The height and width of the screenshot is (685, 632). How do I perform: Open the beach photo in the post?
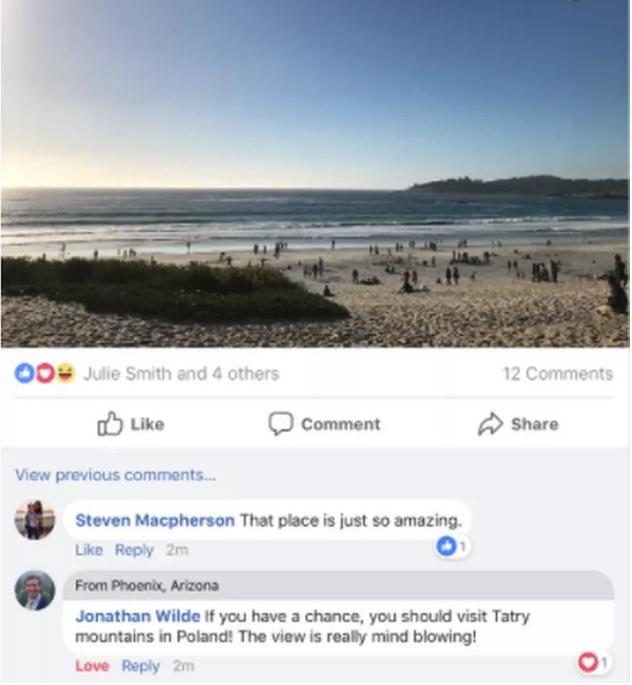pos(315,173)
